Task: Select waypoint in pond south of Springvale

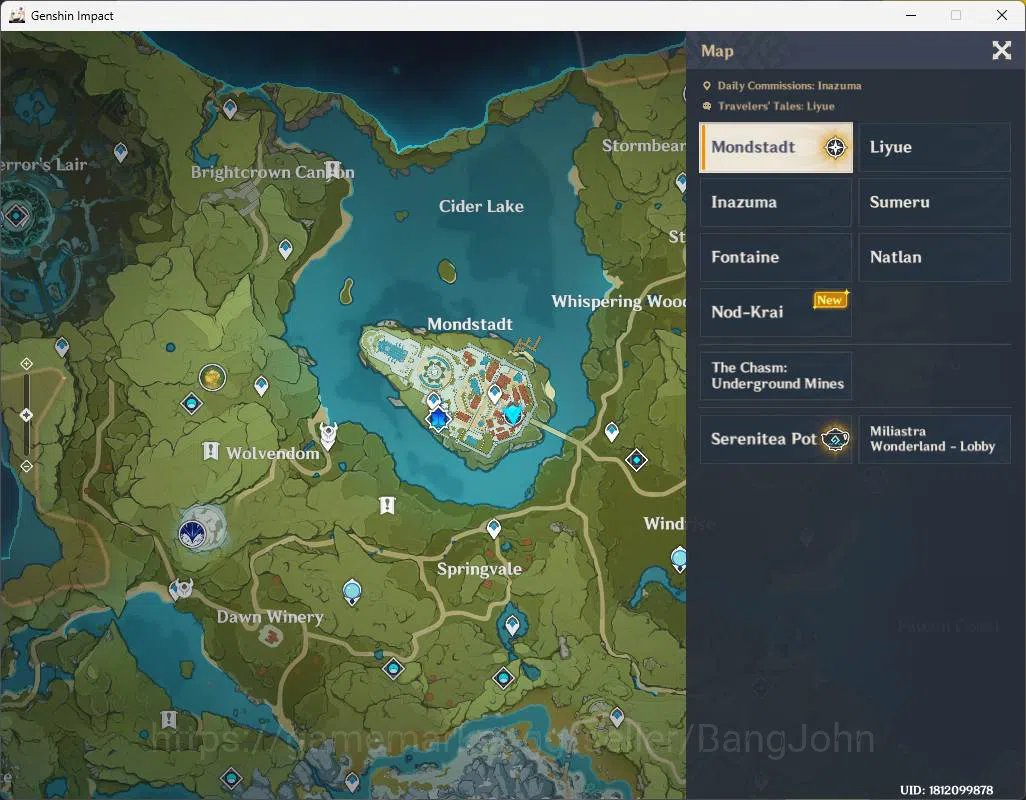Action: (x=512, y=626)
